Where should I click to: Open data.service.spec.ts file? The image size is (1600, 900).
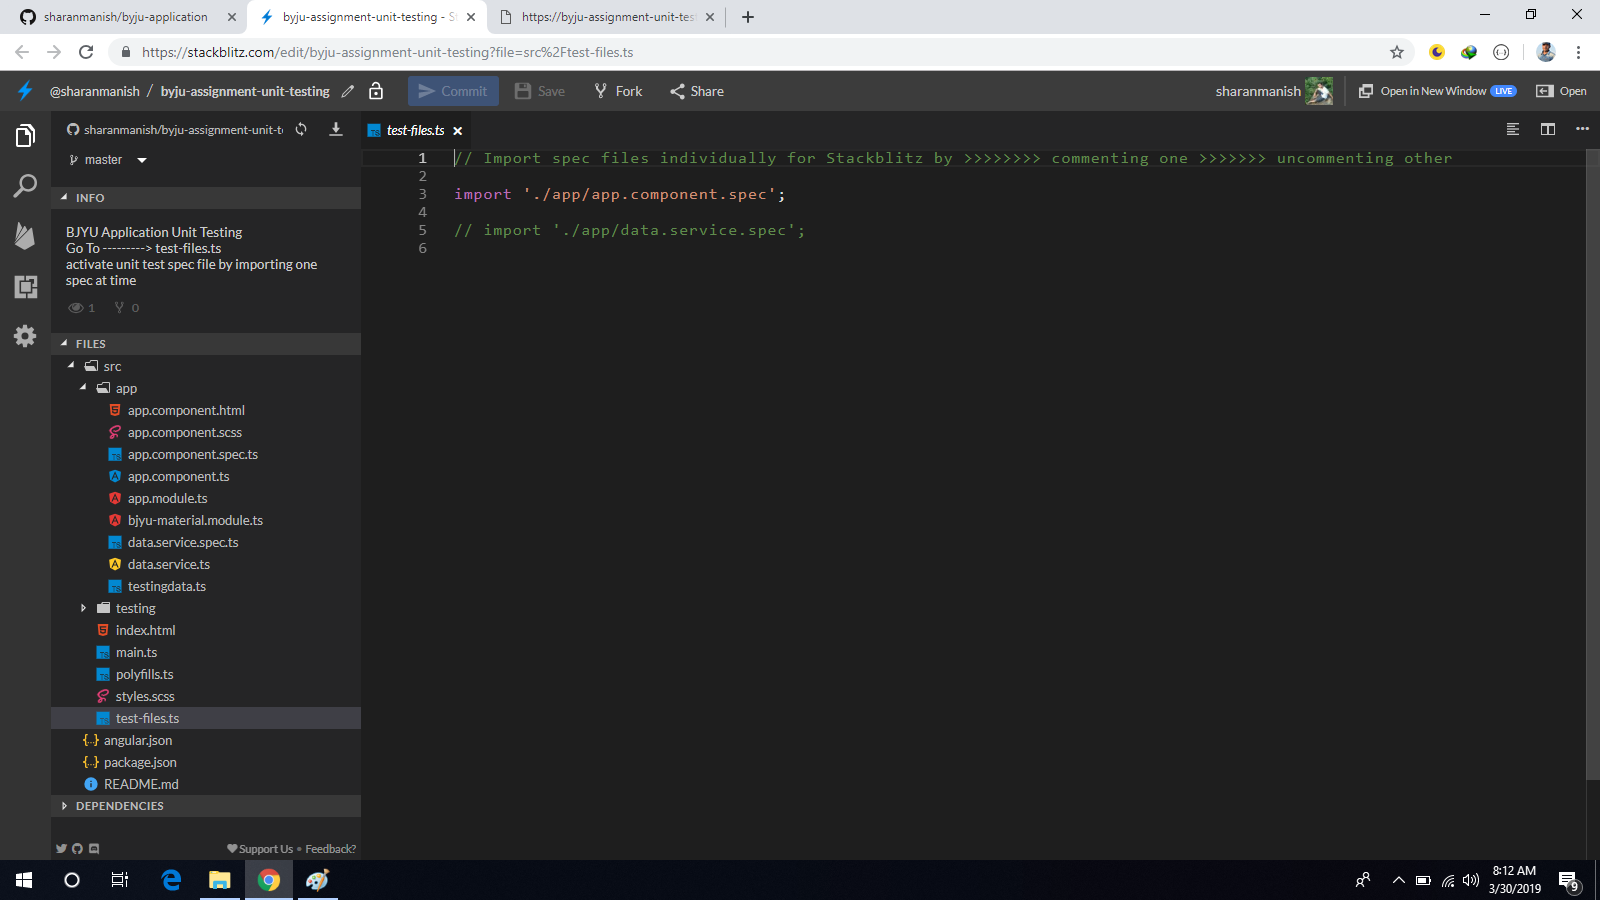click(x=183, y=542)
